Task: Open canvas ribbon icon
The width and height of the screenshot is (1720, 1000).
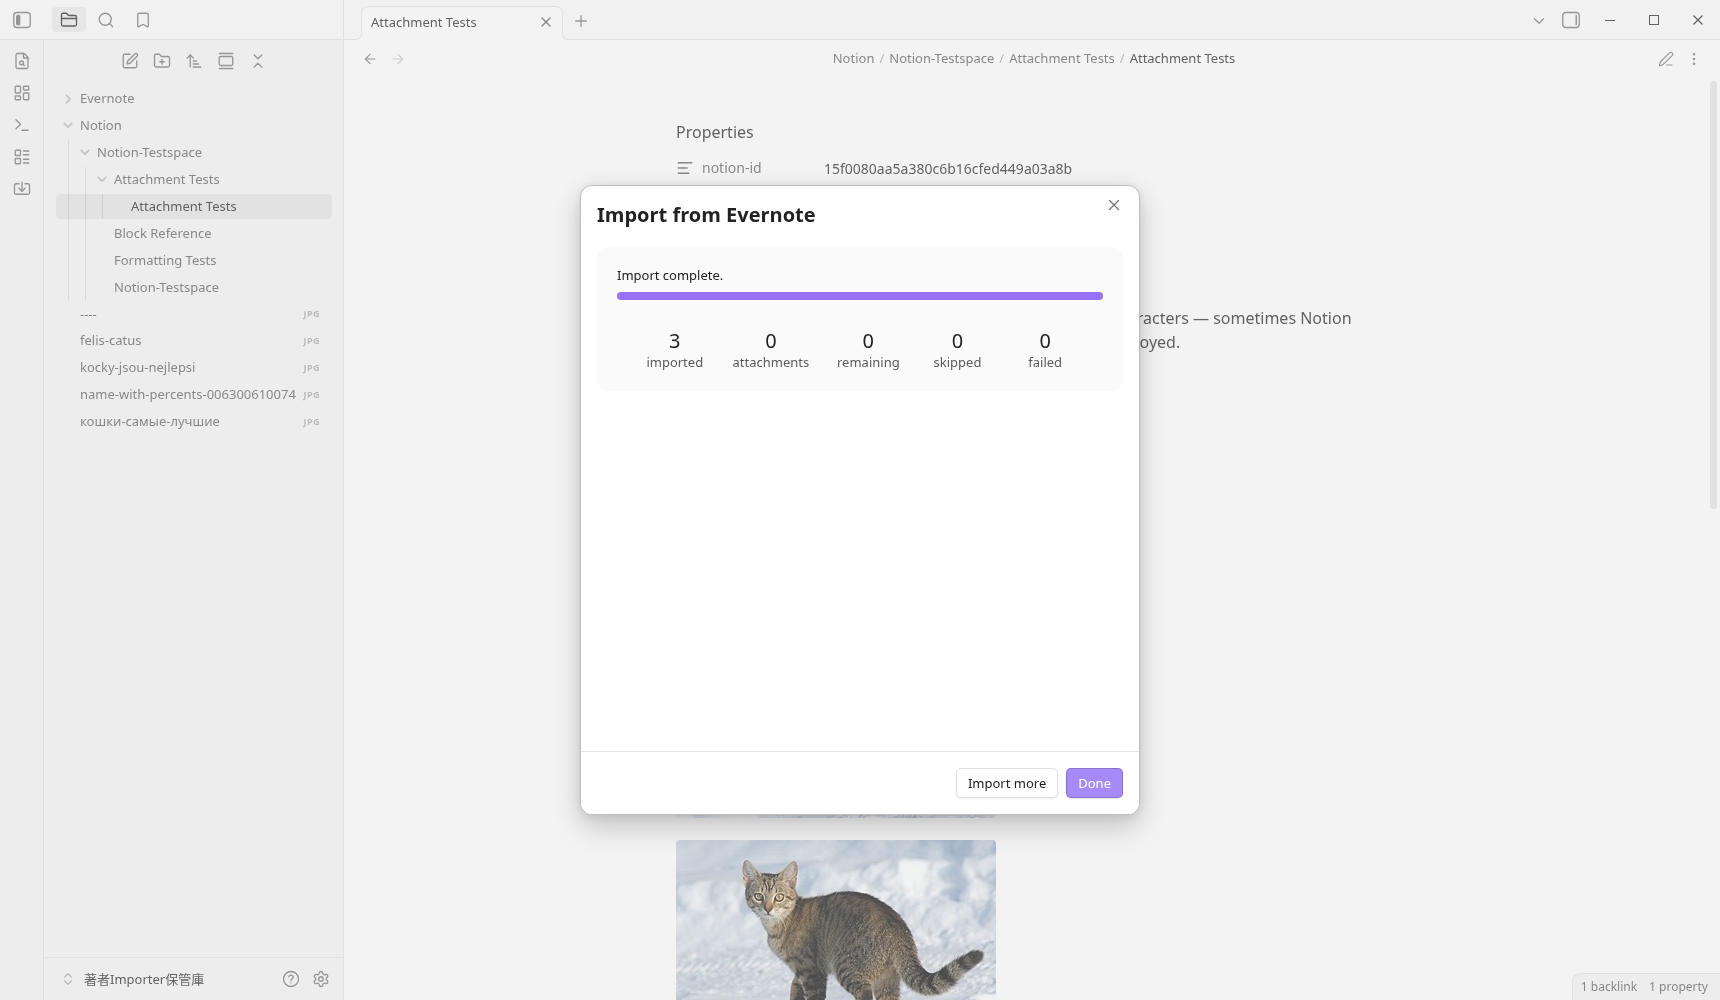Action: coord(22,93)
